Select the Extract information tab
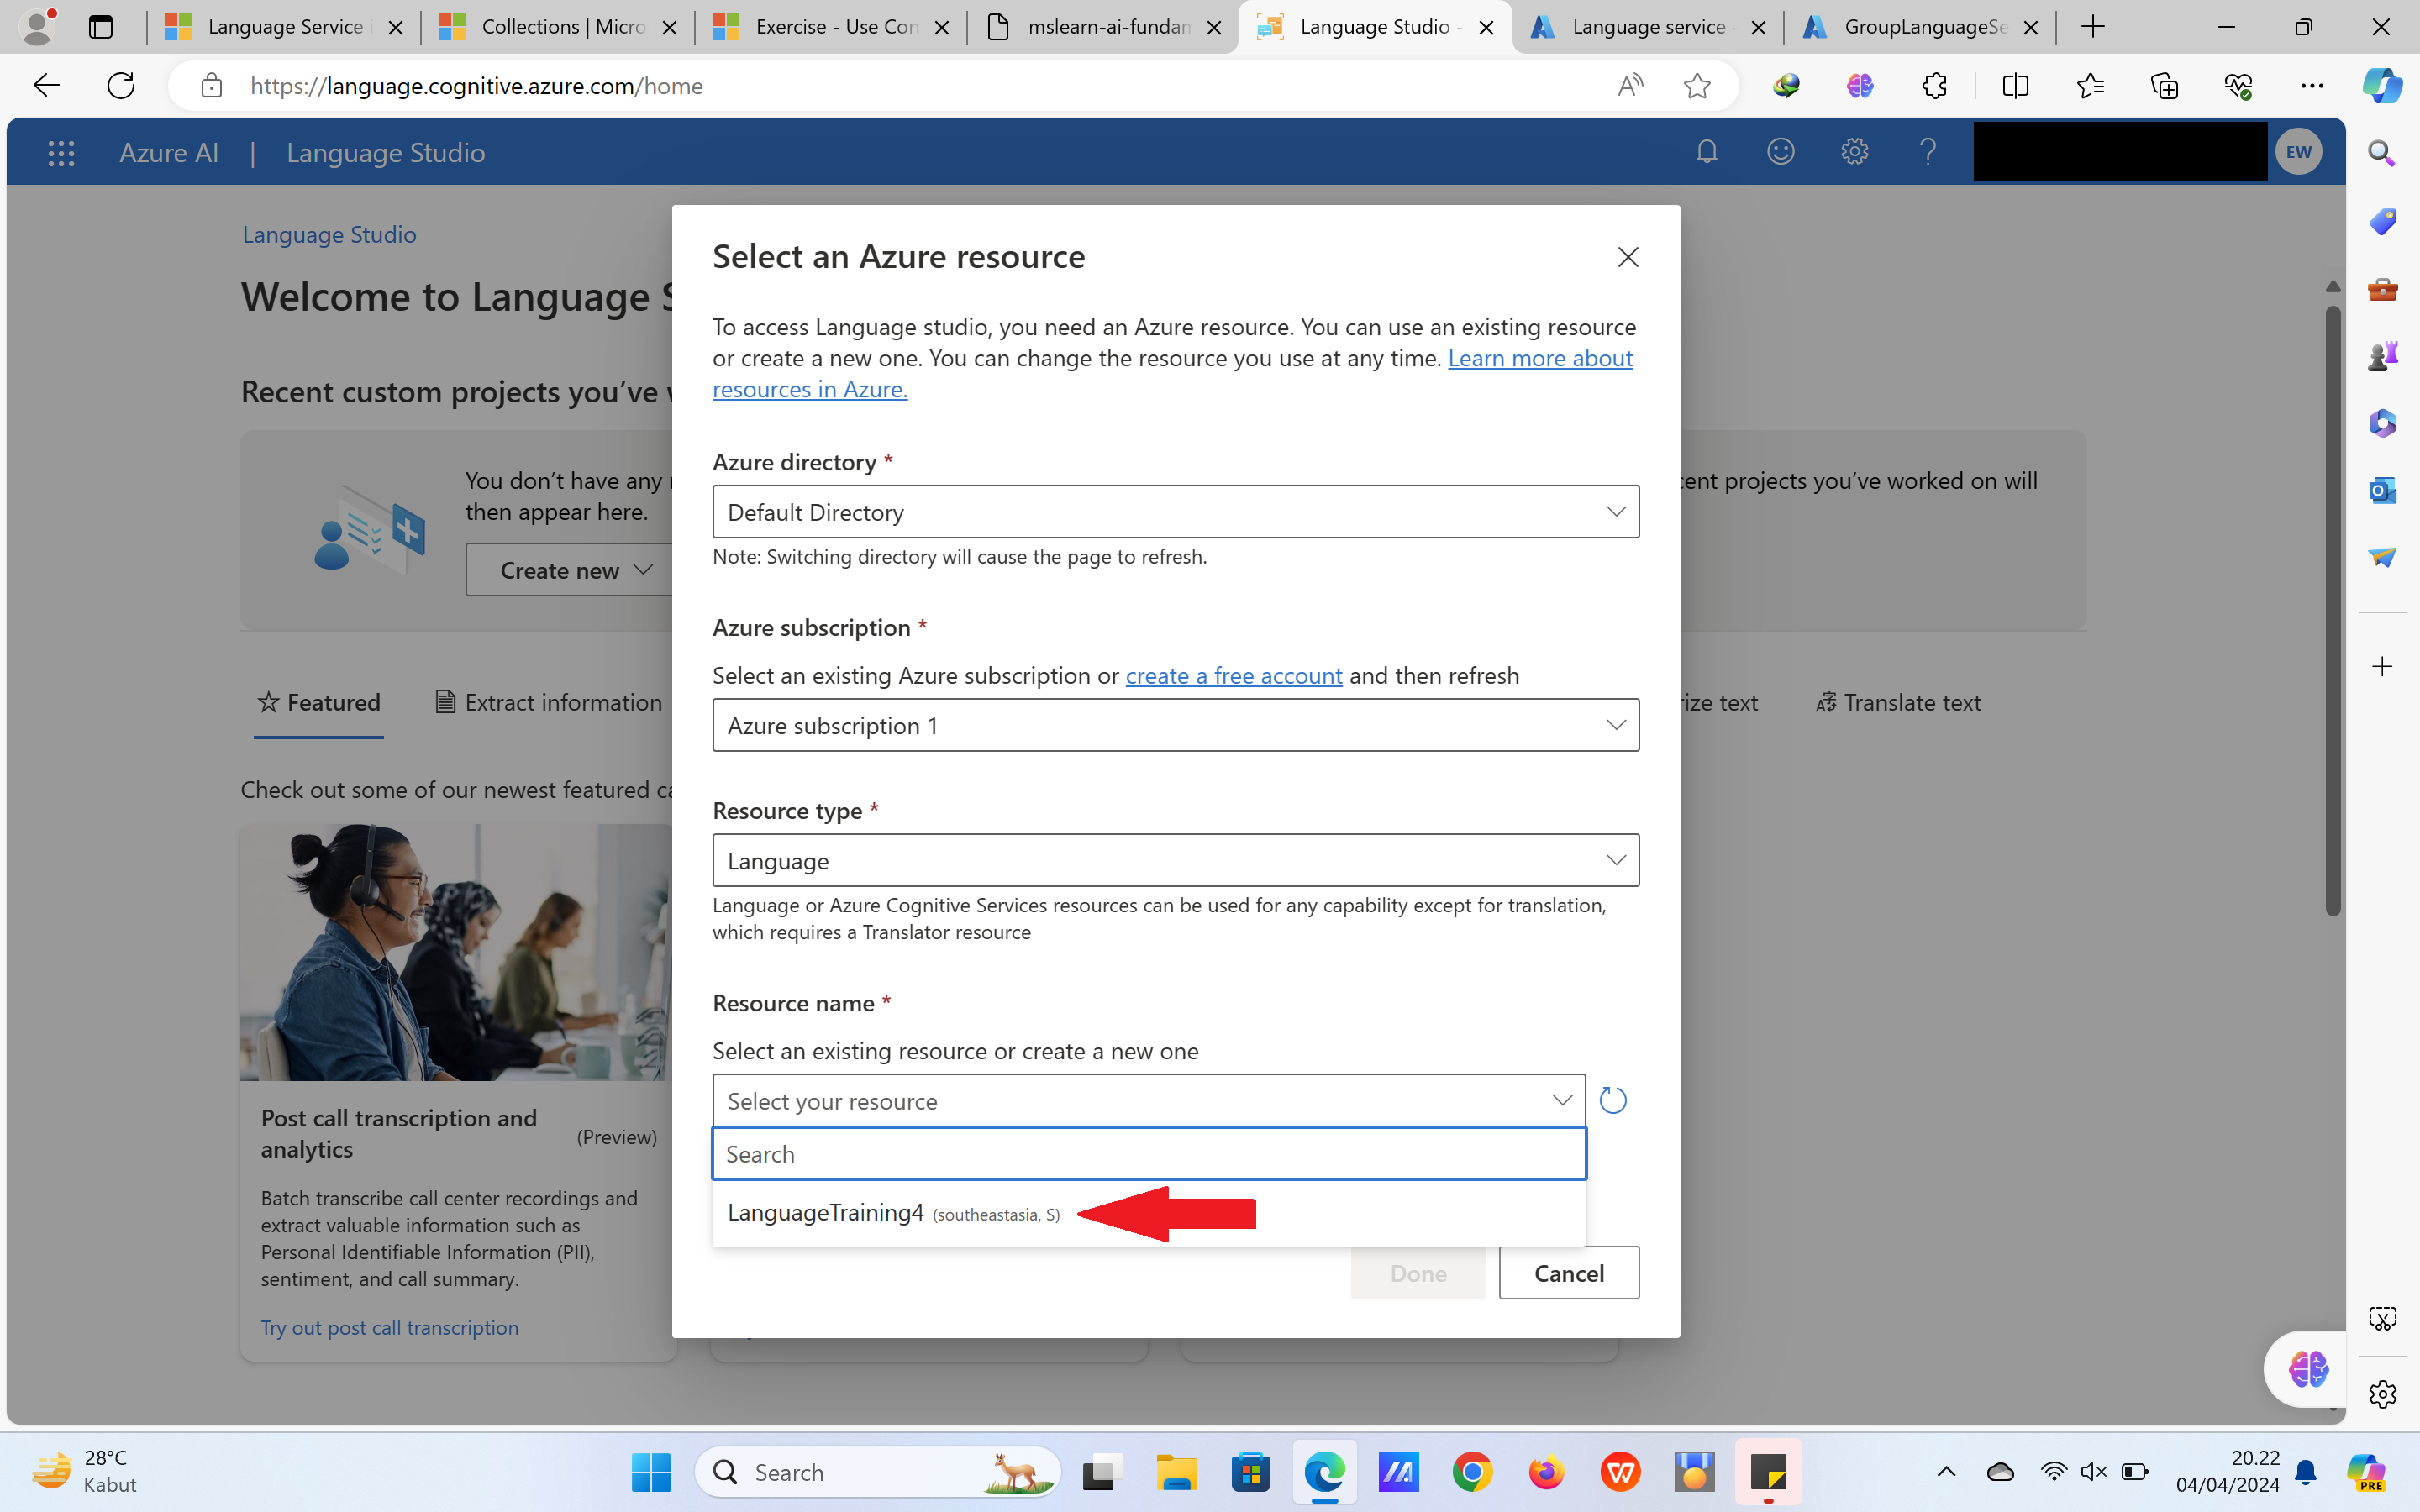This screenshot has width=2420, height=1512. pos(548,703)
